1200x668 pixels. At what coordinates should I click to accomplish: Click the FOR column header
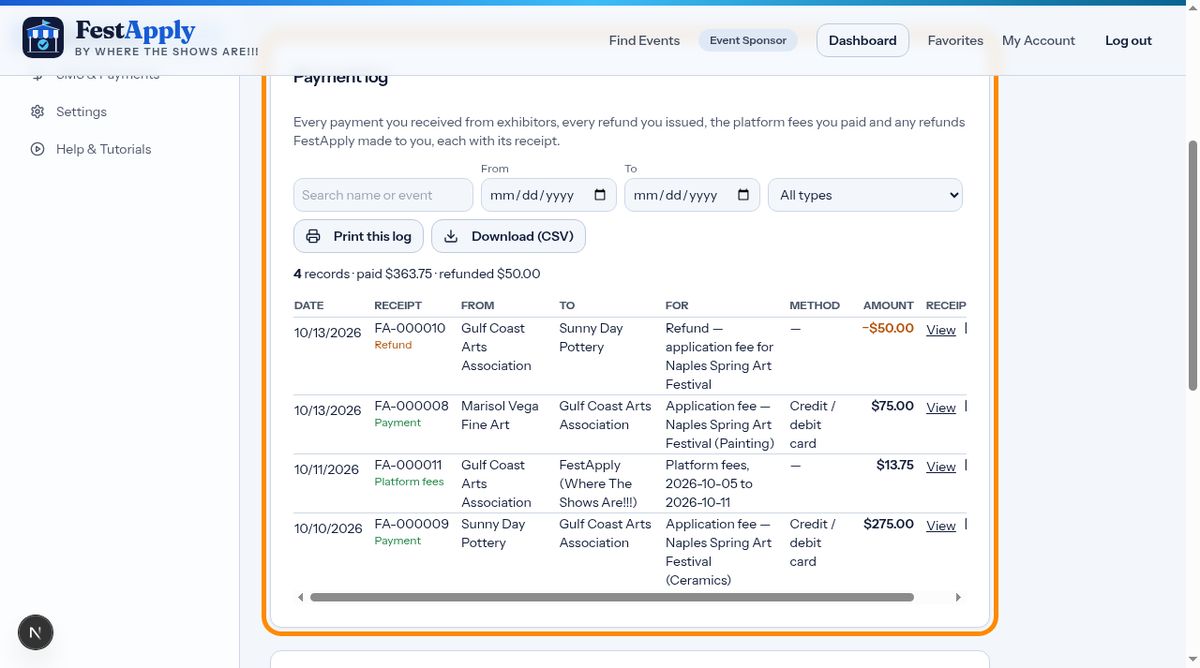[677, 305]
